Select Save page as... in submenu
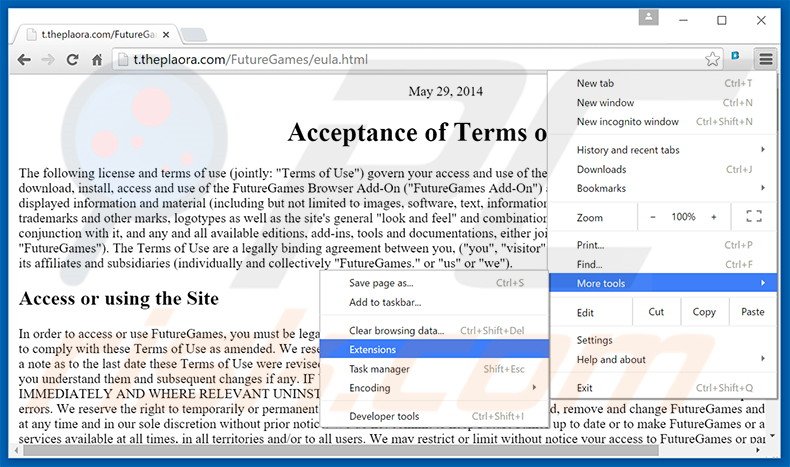This screenshot has width=790, height=467. (434, 283)
